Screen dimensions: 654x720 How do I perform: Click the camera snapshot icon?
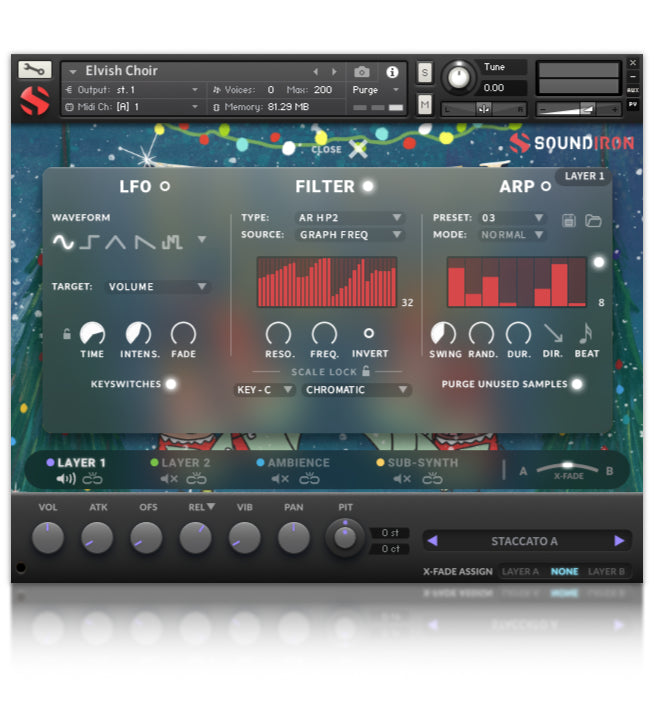(362, 72)
